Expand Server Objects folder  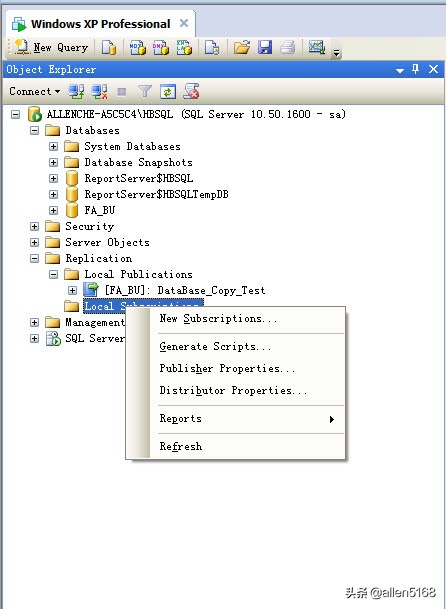click(x=35, y=242)
